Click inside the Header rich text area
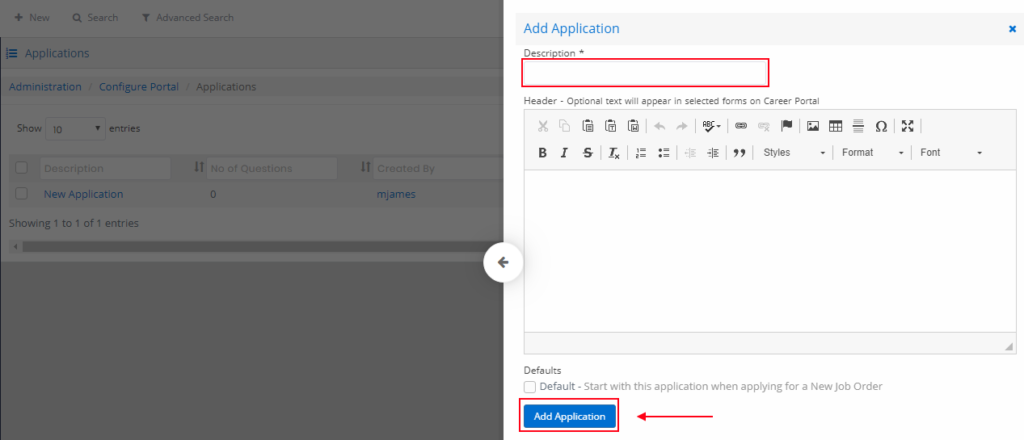 click(770, 251)
